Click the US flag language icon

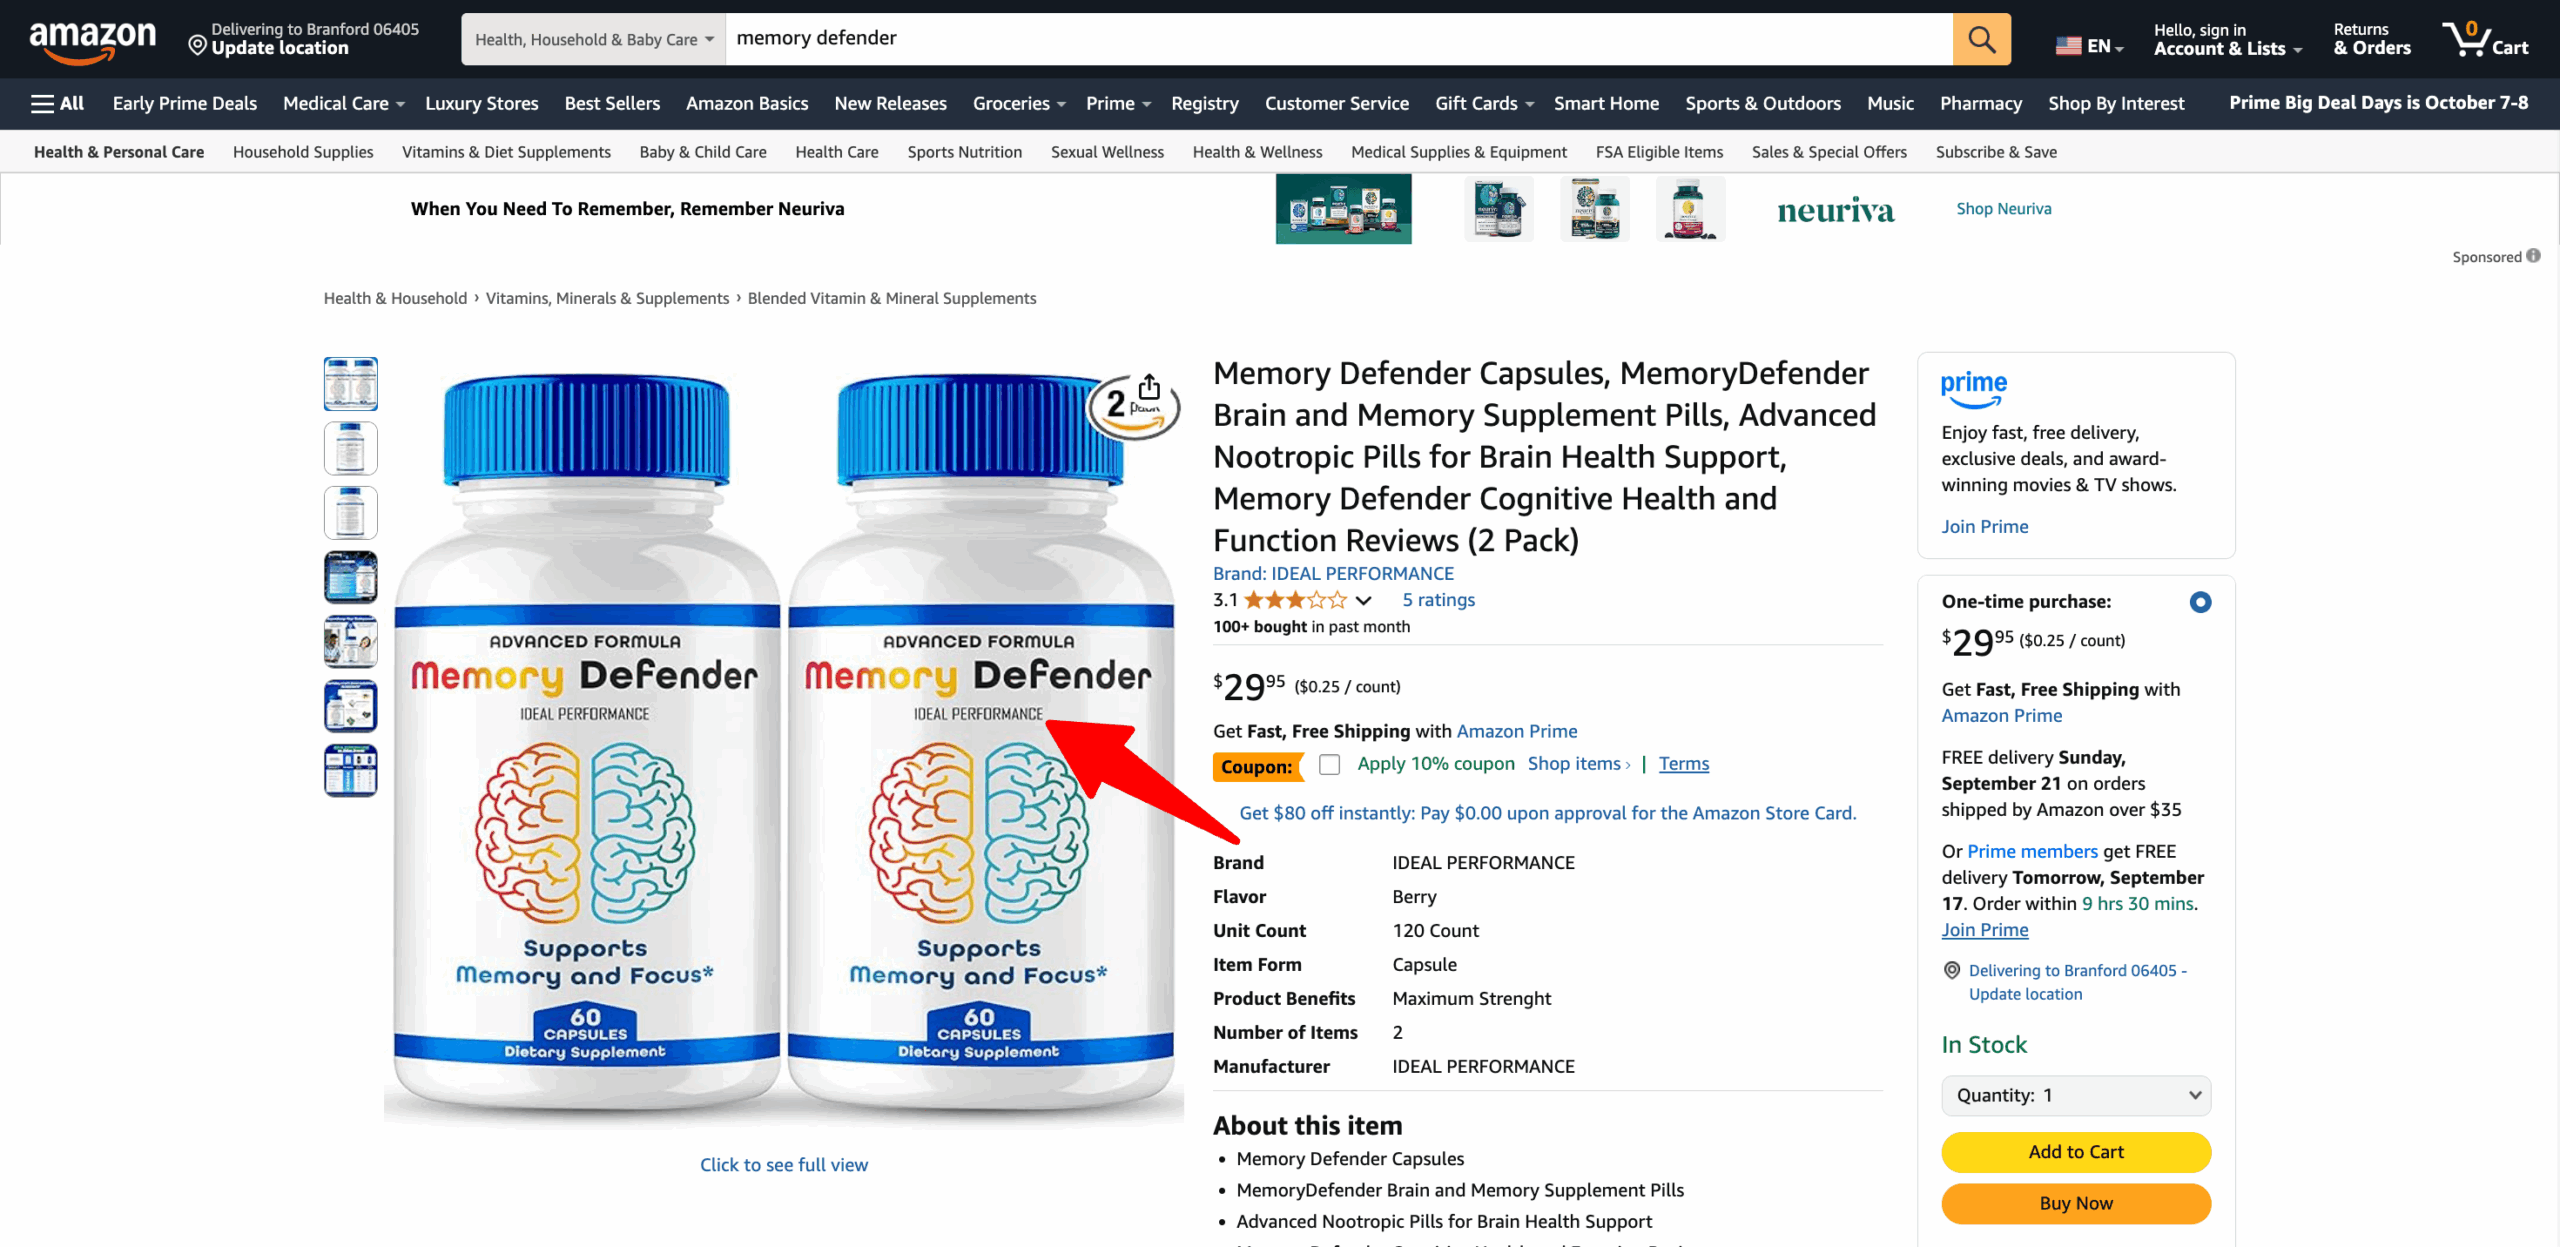(2068, 45)
